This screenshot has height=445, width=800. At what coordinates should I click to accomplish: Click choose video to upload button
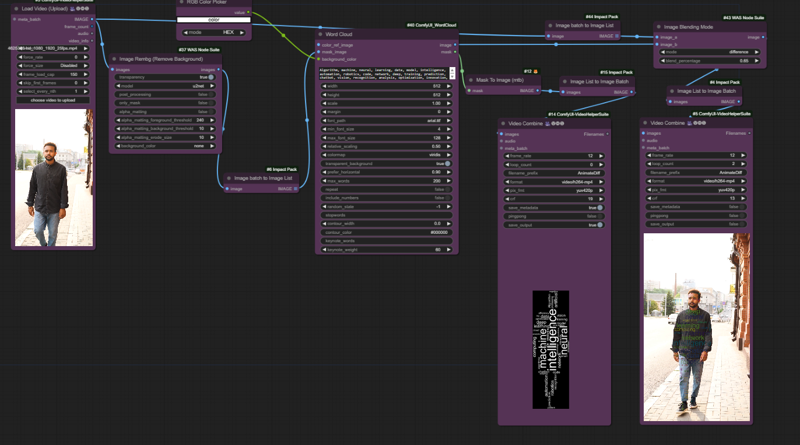[53, 101]
